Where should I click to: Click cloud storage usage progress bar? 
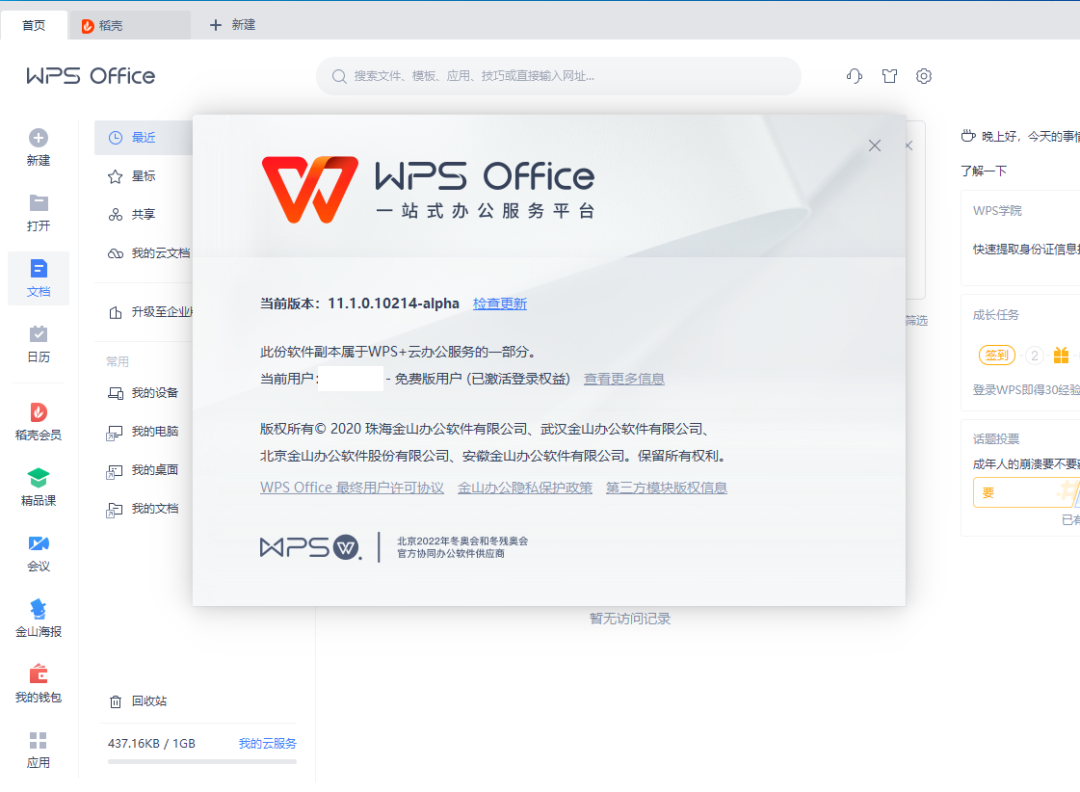click(202, 762)
